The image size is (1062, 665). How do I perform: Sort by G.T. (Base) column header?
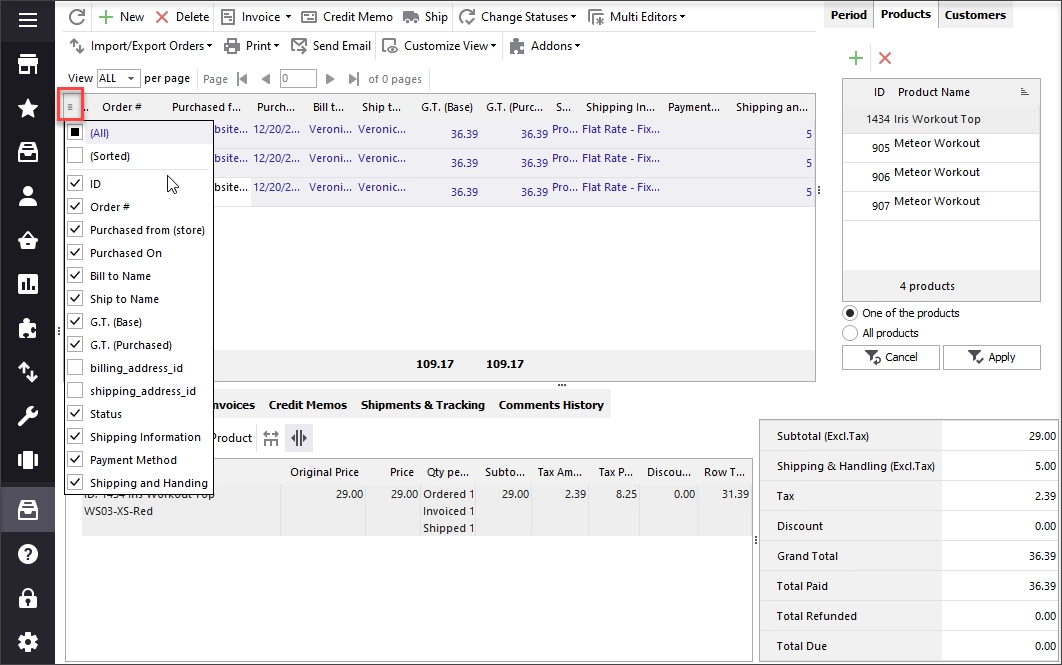pos(446,107)
